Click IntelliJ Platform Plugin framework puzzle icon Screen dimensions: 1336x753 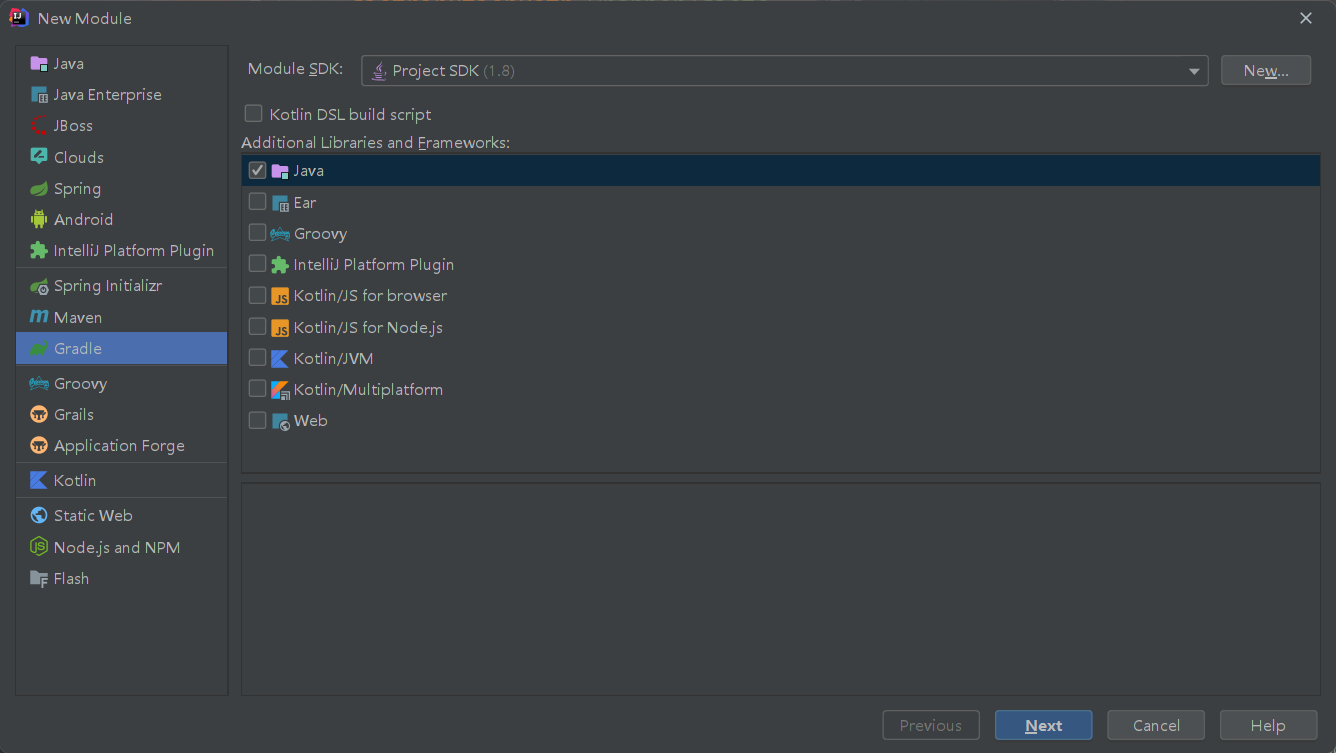coord(280,265)
